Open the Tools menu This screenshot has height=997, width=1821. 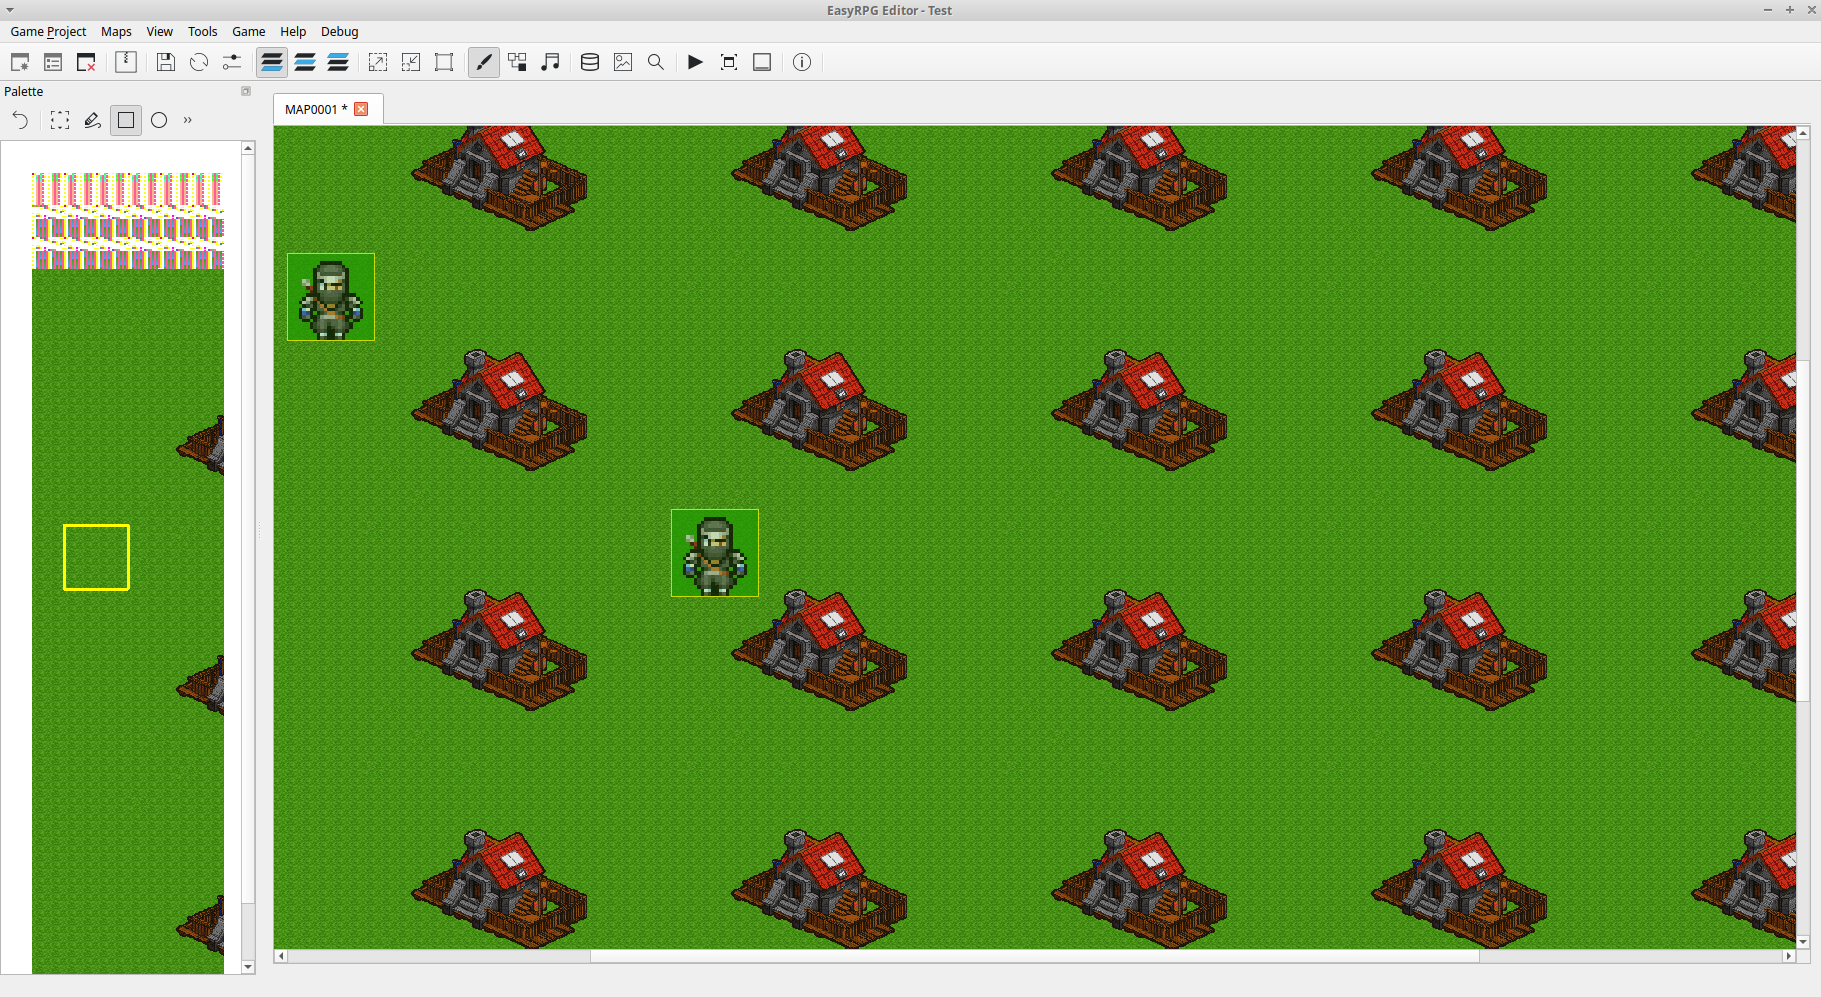point(203,31)
